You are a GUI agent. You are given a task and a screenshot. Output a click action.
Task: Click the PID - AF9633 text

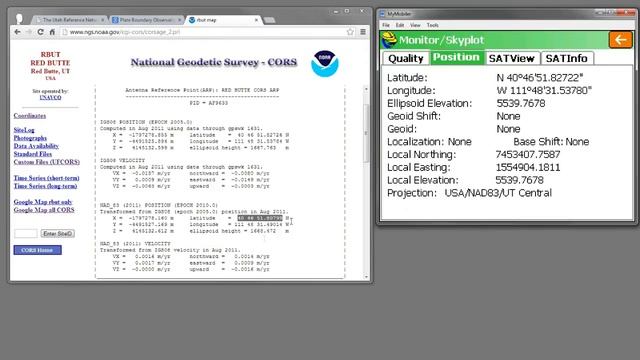(209, 103)
